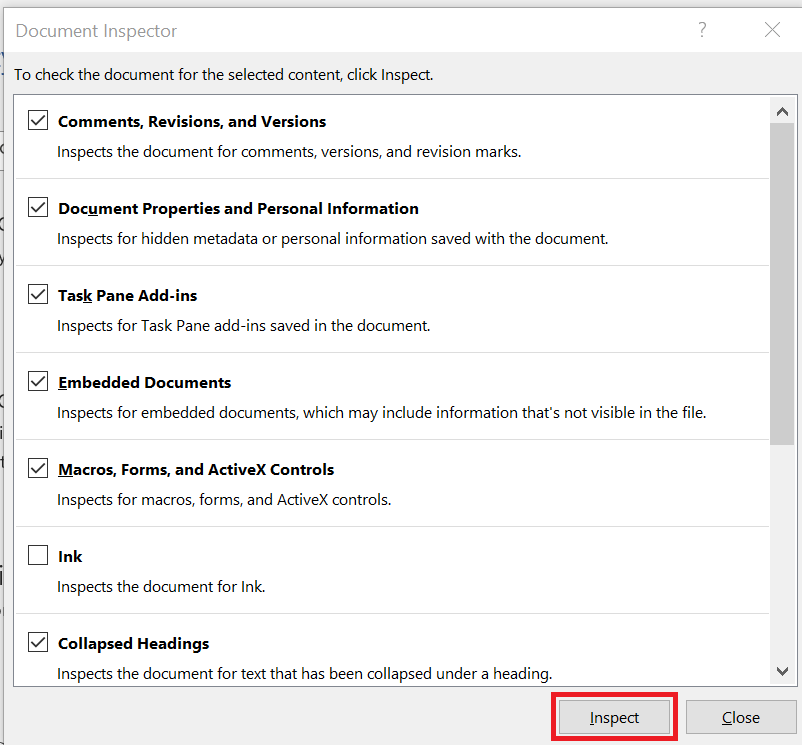Click the vertical scrollbar thumb
This screenshot has width=802, height=745.
[782, 284]
